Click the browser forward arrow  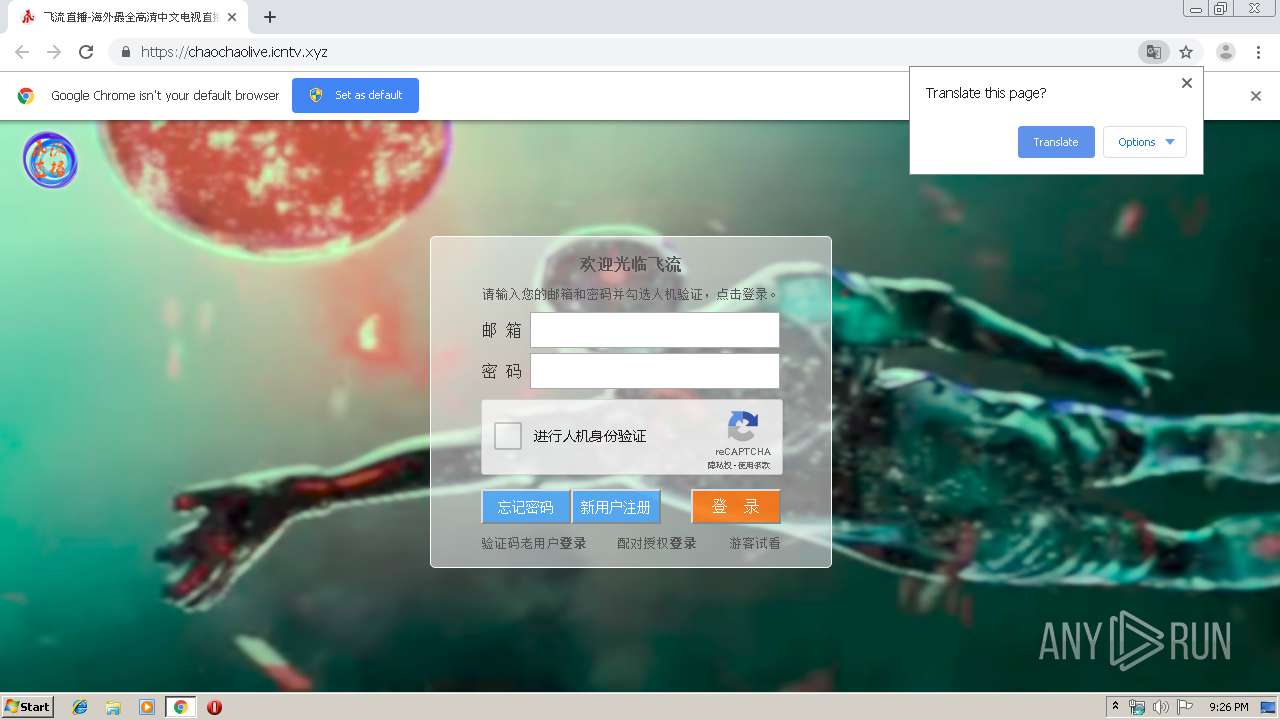[54, 52]
